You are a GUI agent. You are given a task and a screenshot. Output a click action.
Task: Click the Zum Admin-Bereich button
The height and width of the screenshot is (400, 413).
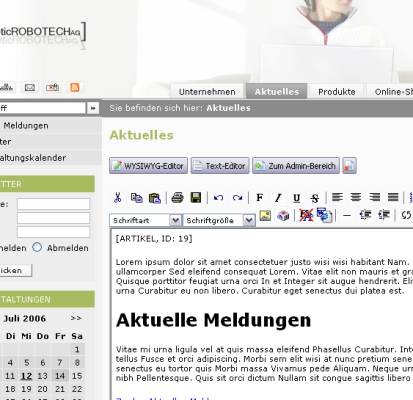click(x=296, y=166)
